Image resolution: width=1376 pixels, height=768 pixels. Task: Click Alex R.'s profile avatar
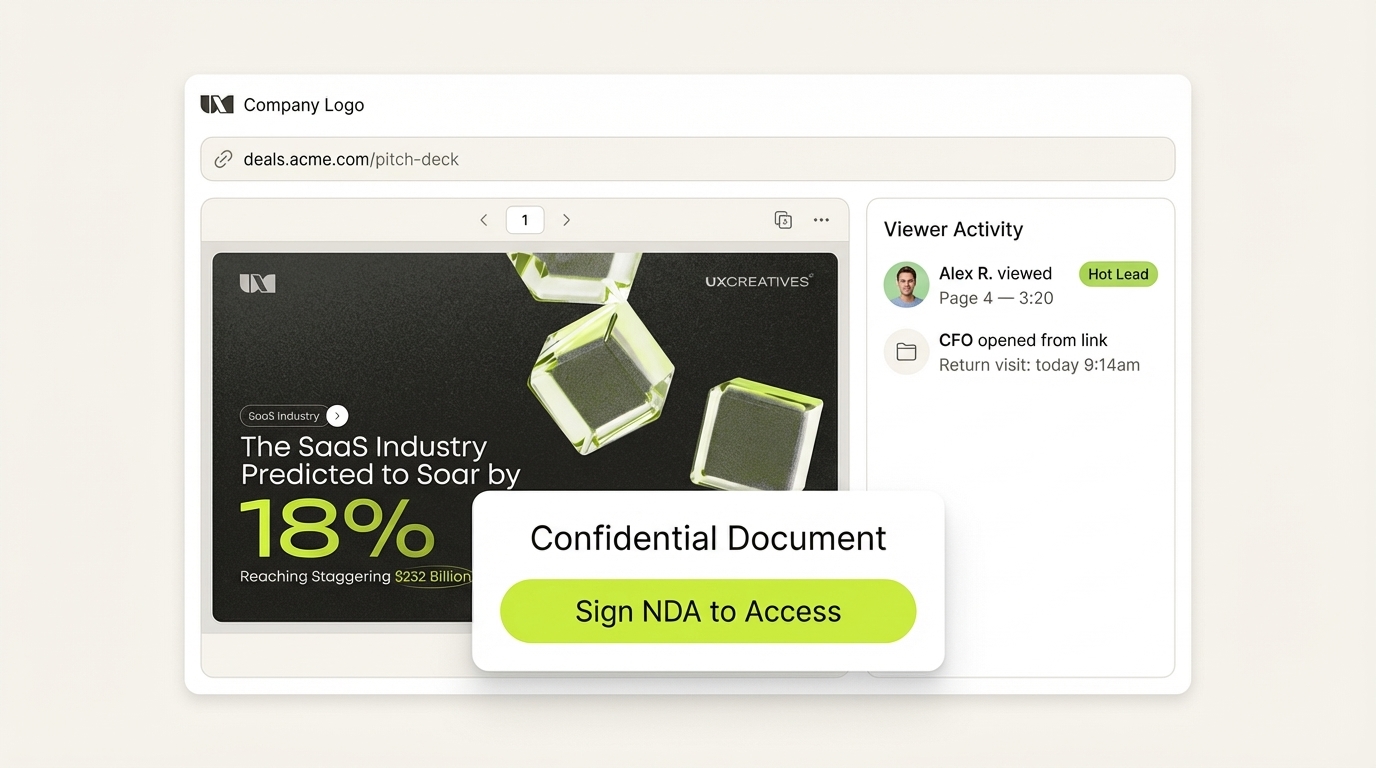click(905, 285)
